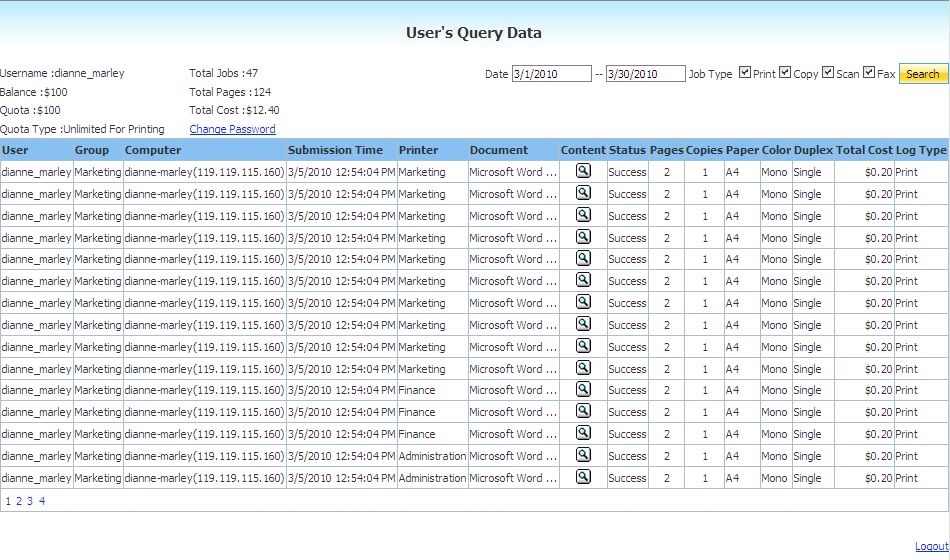Click the Status column header
The width and height of the screenshot is (950, 560).
coord(627,150)
